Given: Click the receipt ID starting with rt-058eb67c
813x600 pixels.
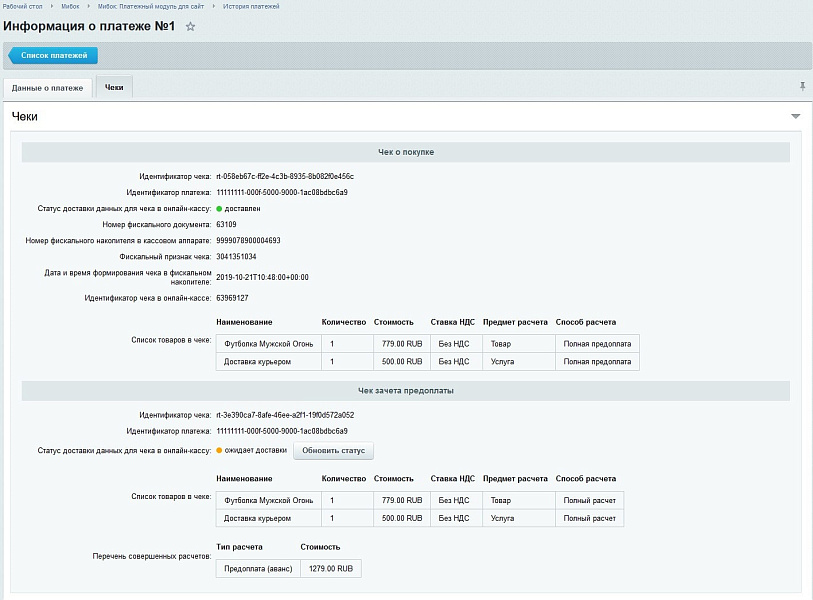Looking at the screenshot, I should 284,176.
